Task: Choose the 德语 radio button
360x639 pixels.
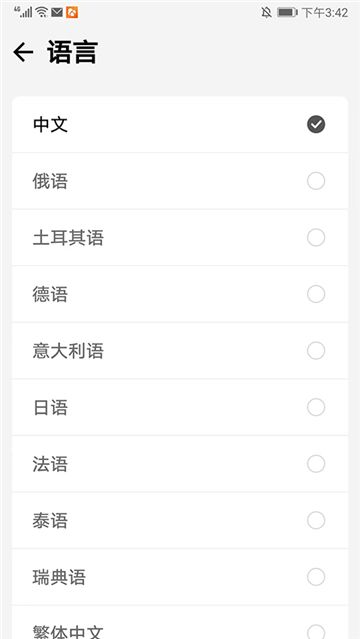Action: click(316, 294)
